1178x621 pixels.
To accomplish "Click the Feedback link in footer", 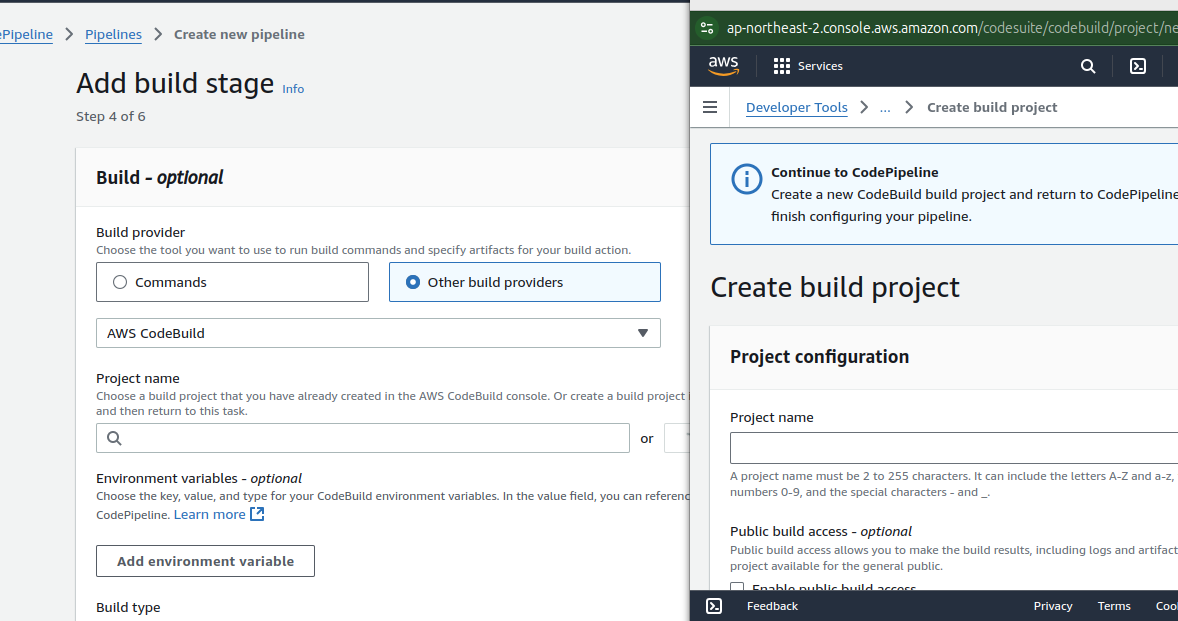I will click(772, 606).
